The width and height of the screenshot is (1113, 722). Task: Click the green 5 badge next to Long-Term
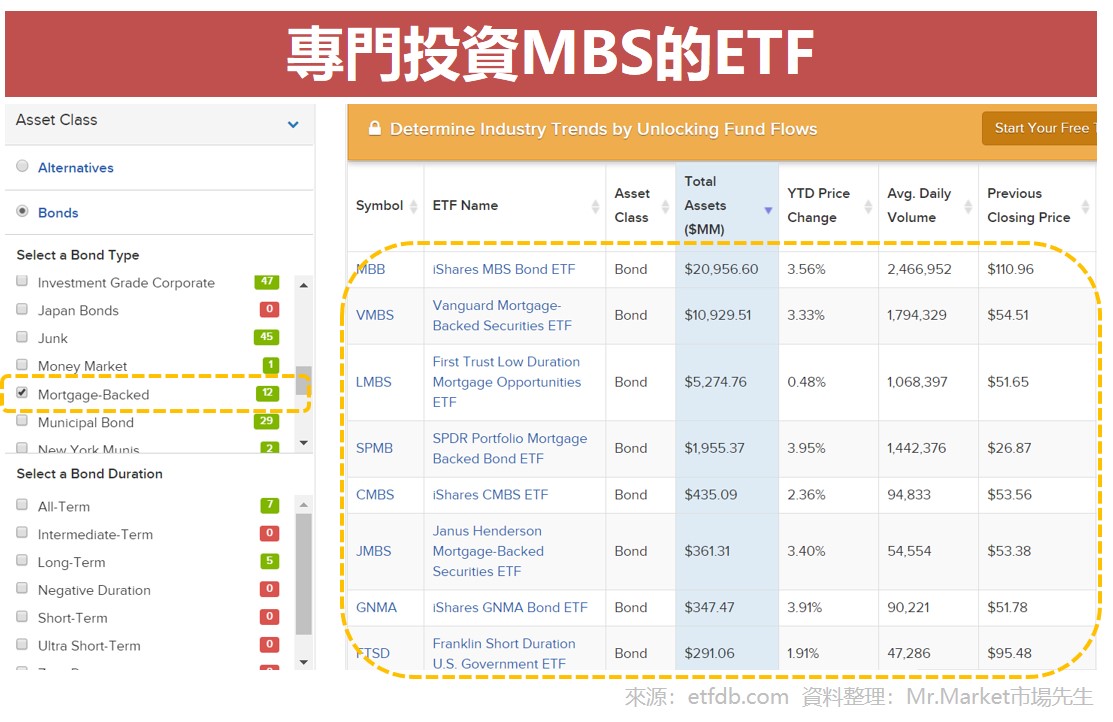click(x=270, y=561)
